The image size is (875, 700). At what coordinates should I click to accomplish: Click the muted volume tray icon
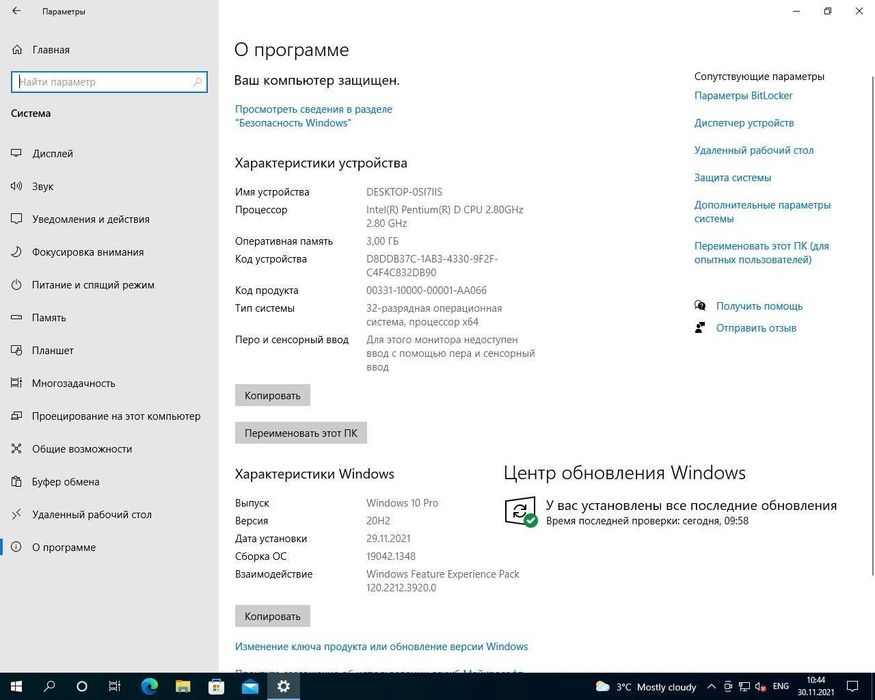760,687
